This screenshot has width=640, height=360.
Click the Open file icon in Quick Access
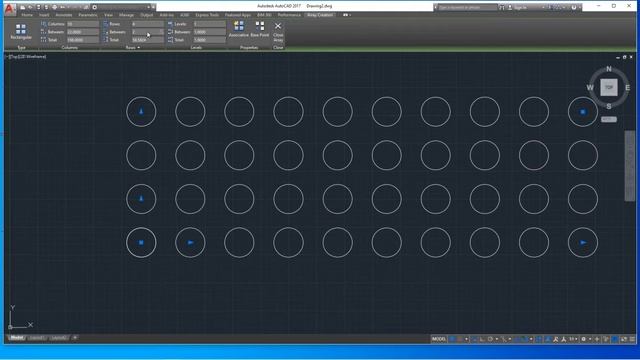(x=30, y=7)
